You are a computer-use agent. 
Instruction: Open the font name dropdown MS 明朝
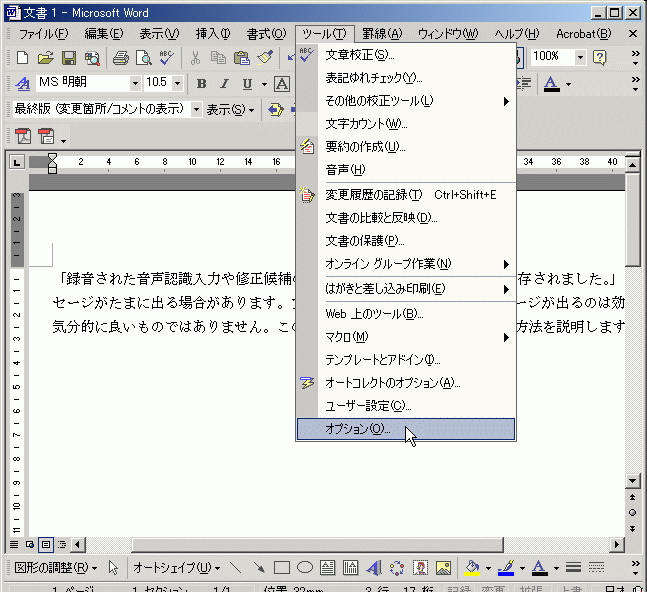[x=135, y=83]
